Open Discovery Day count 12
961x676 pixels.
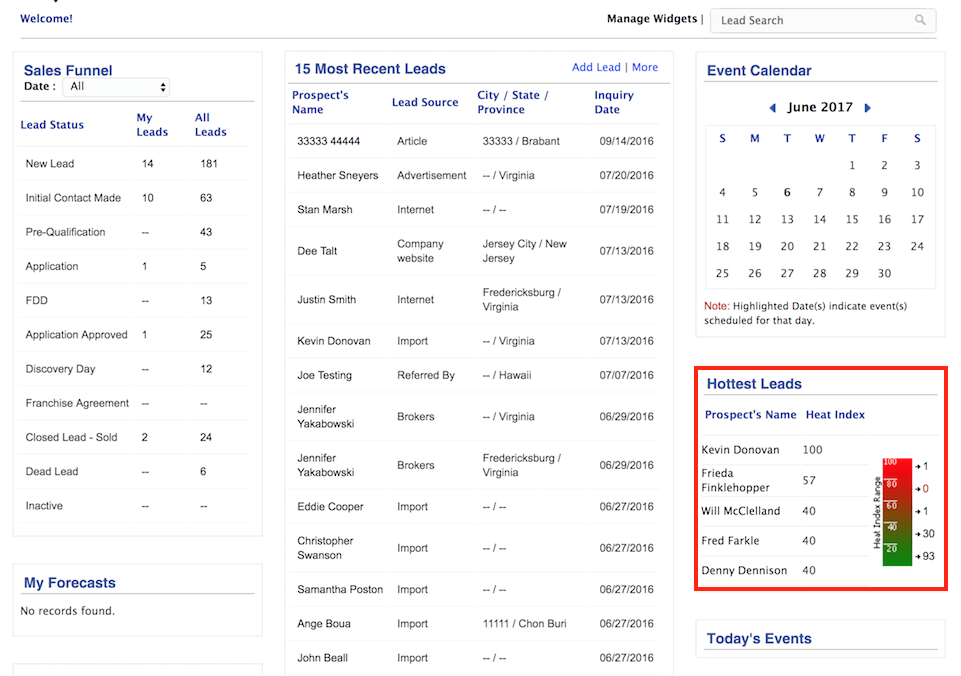click(x=206, y=369)
